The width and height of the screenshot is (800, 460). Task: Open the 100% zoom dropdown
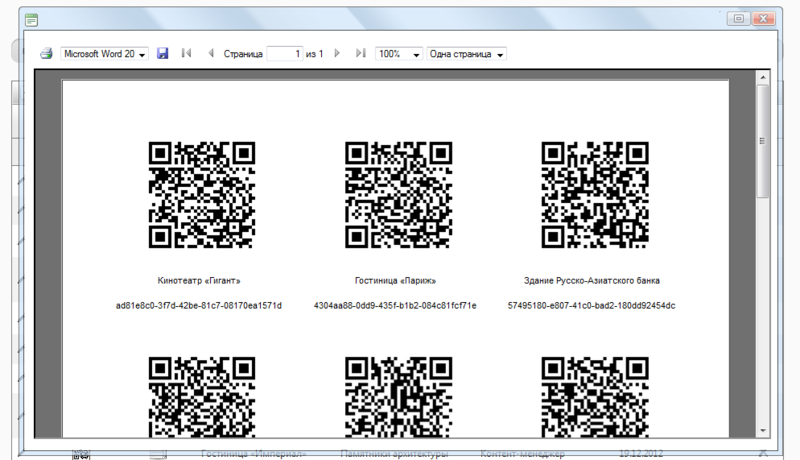(x=398, y=54)
